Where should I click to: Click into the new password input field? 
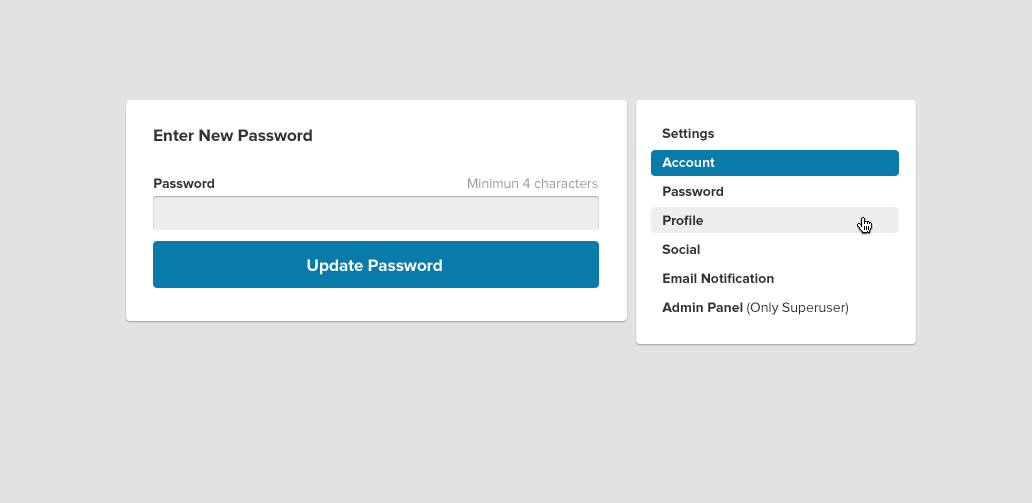pyautogui.click(x=376, y=213)
